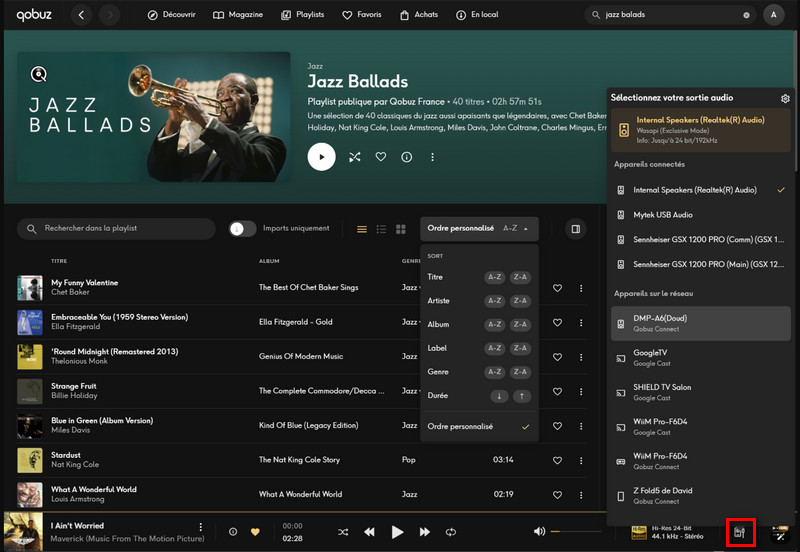The width and height of the screenshot is (800, 552).
Task: Open options for My Funny Valentine
Action: click(x=581, y=288)
